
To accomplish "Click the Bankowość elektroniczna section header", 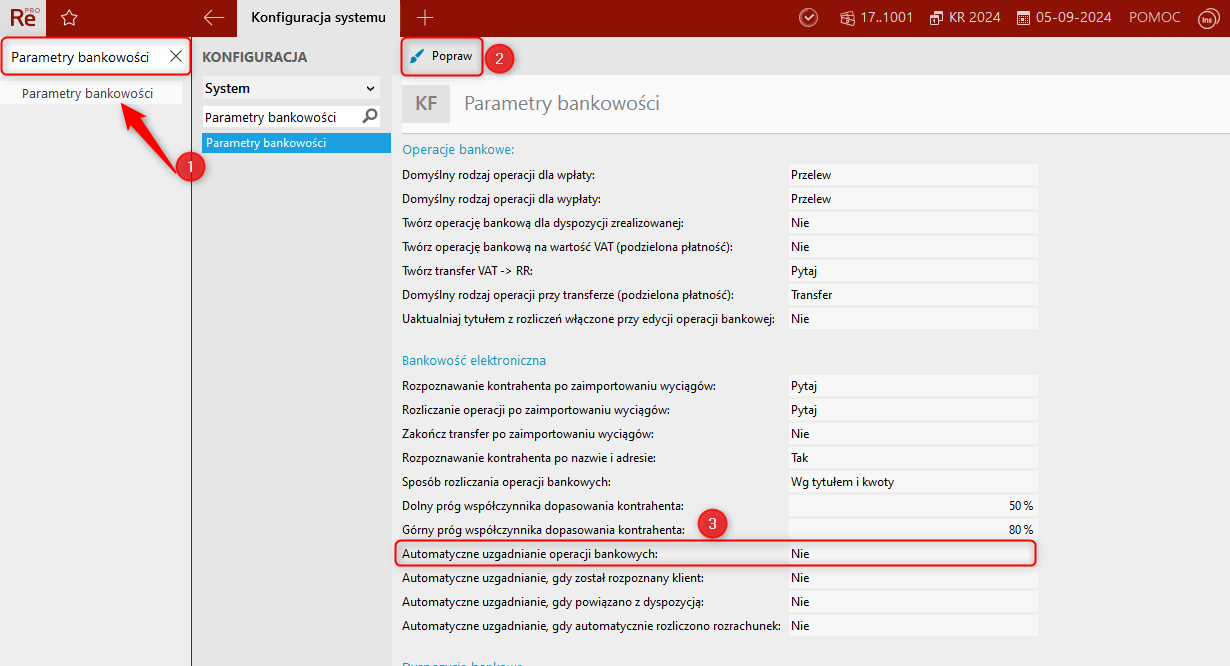I will click(474, 360).
